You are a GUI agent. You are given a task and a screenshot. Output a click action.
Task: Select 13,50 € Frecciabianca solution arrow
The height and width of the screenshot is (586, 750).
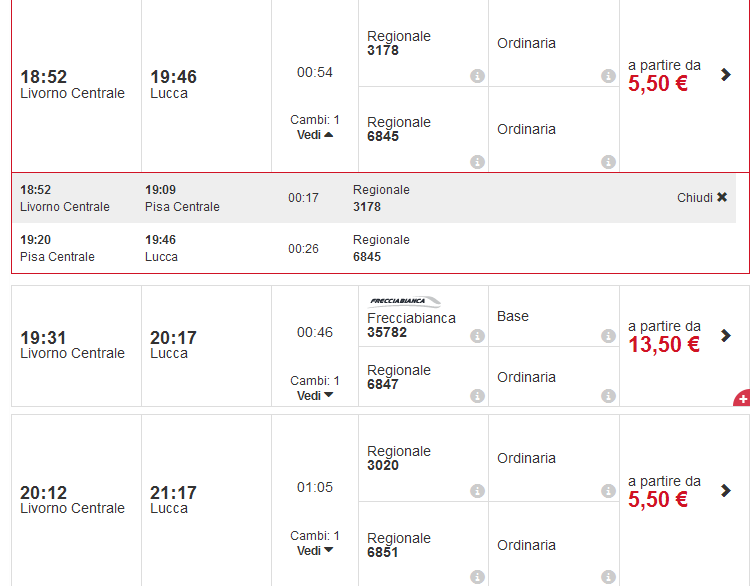tap(726, 335)
